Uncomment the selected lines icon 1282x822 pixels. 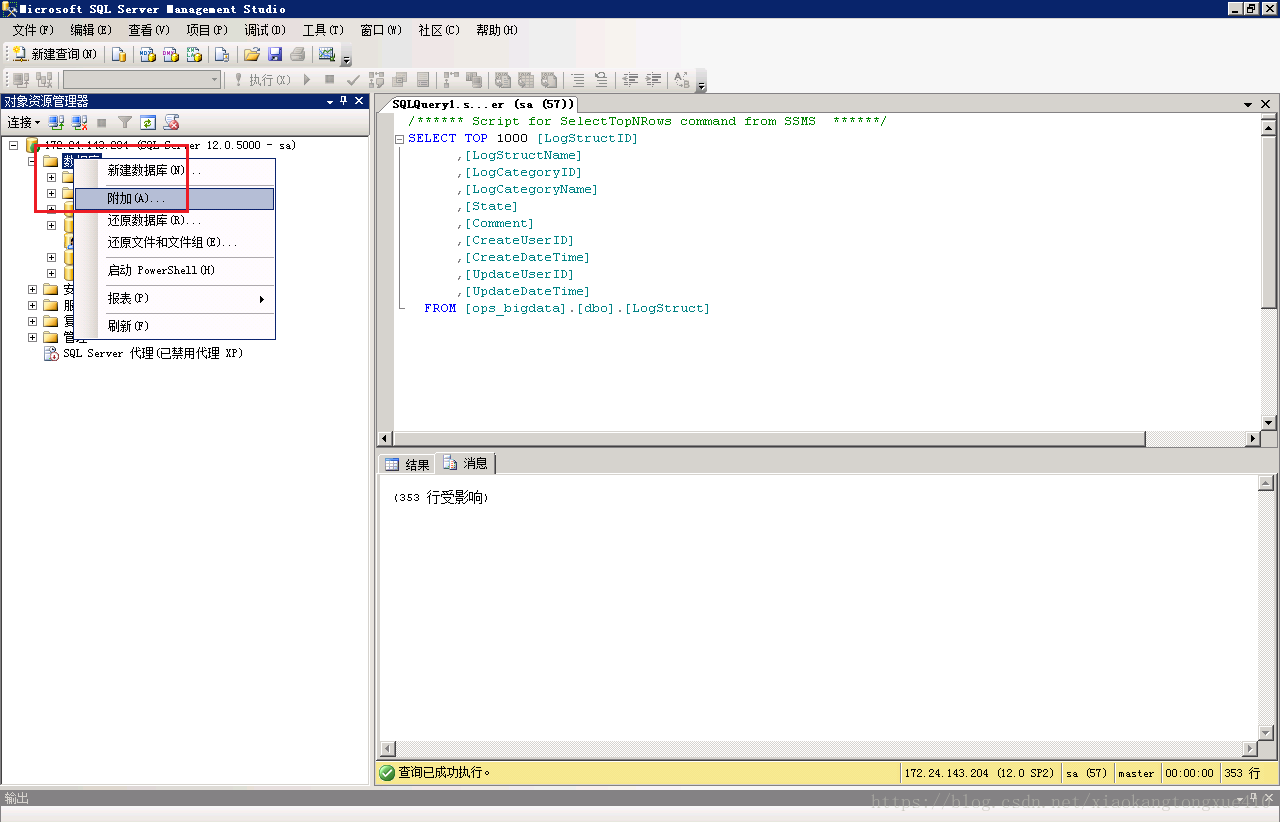(x=601, y=79)
